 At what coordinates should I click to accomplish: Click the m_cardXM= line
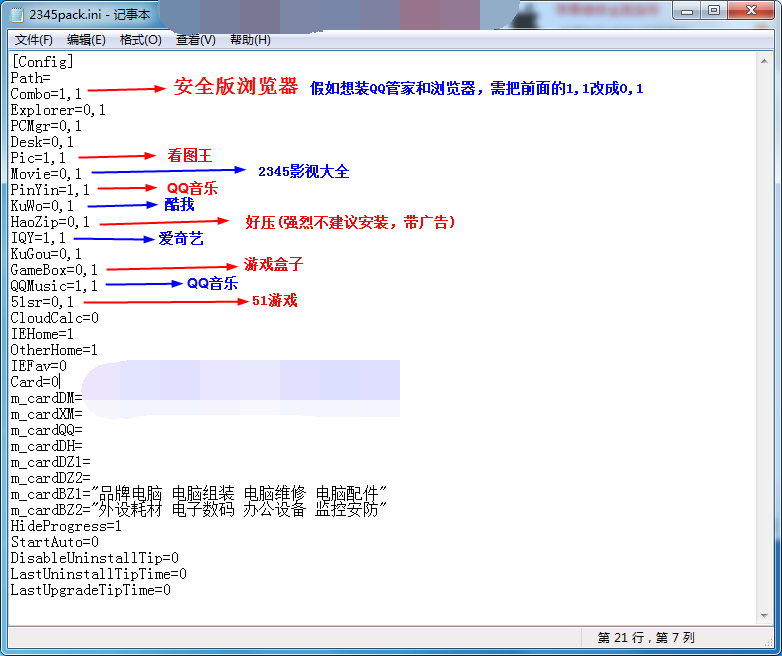coord(46,414)
